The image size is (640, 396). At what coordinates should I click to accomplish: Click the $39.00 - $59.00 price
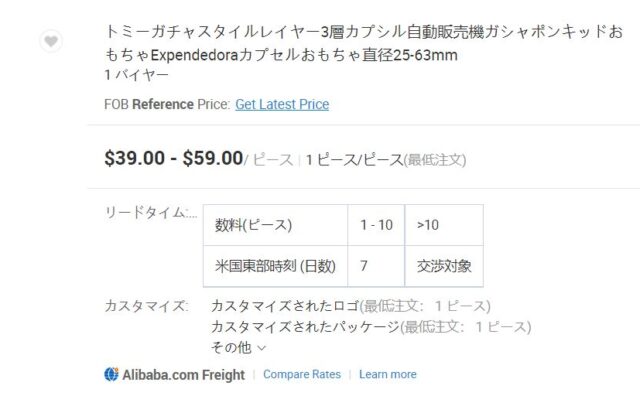pyautogui.click(x=174, y=158)
